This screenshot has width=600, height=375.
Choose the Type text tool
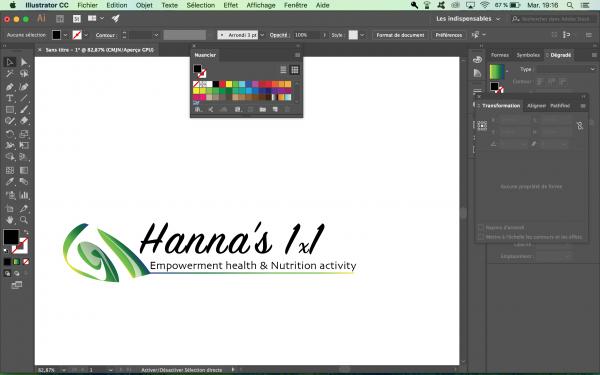point(10,98)
